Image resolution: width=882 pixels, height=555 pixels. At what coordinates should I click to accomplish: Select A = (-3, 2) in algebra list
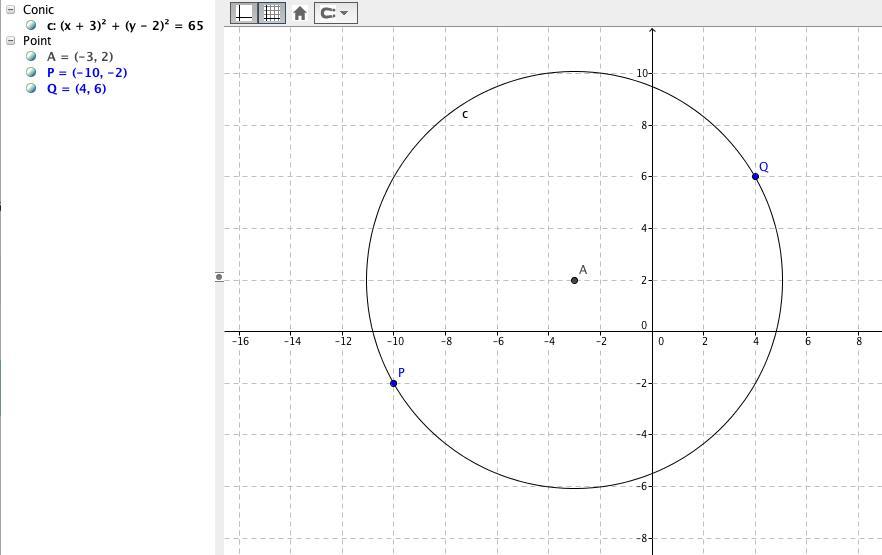80,57
